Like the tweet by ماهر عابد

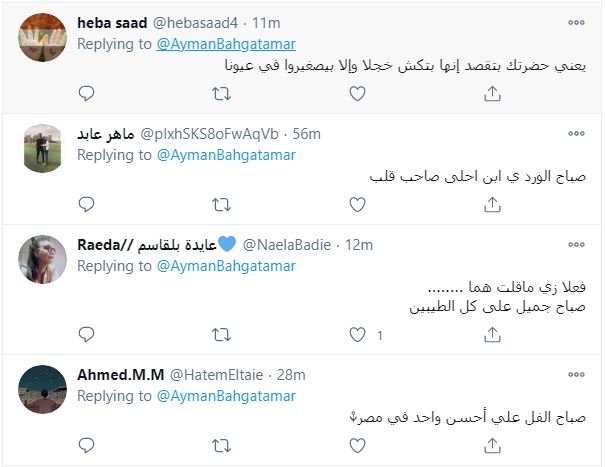356,205
